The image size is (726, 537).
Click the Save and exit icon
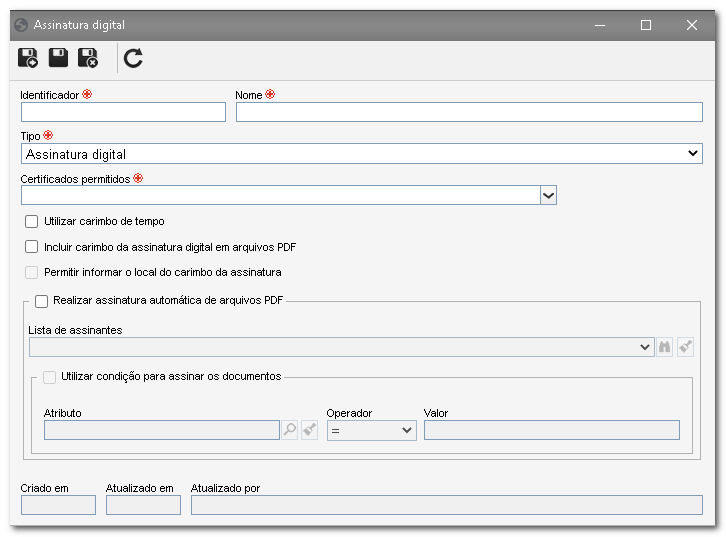click(88, 58)
